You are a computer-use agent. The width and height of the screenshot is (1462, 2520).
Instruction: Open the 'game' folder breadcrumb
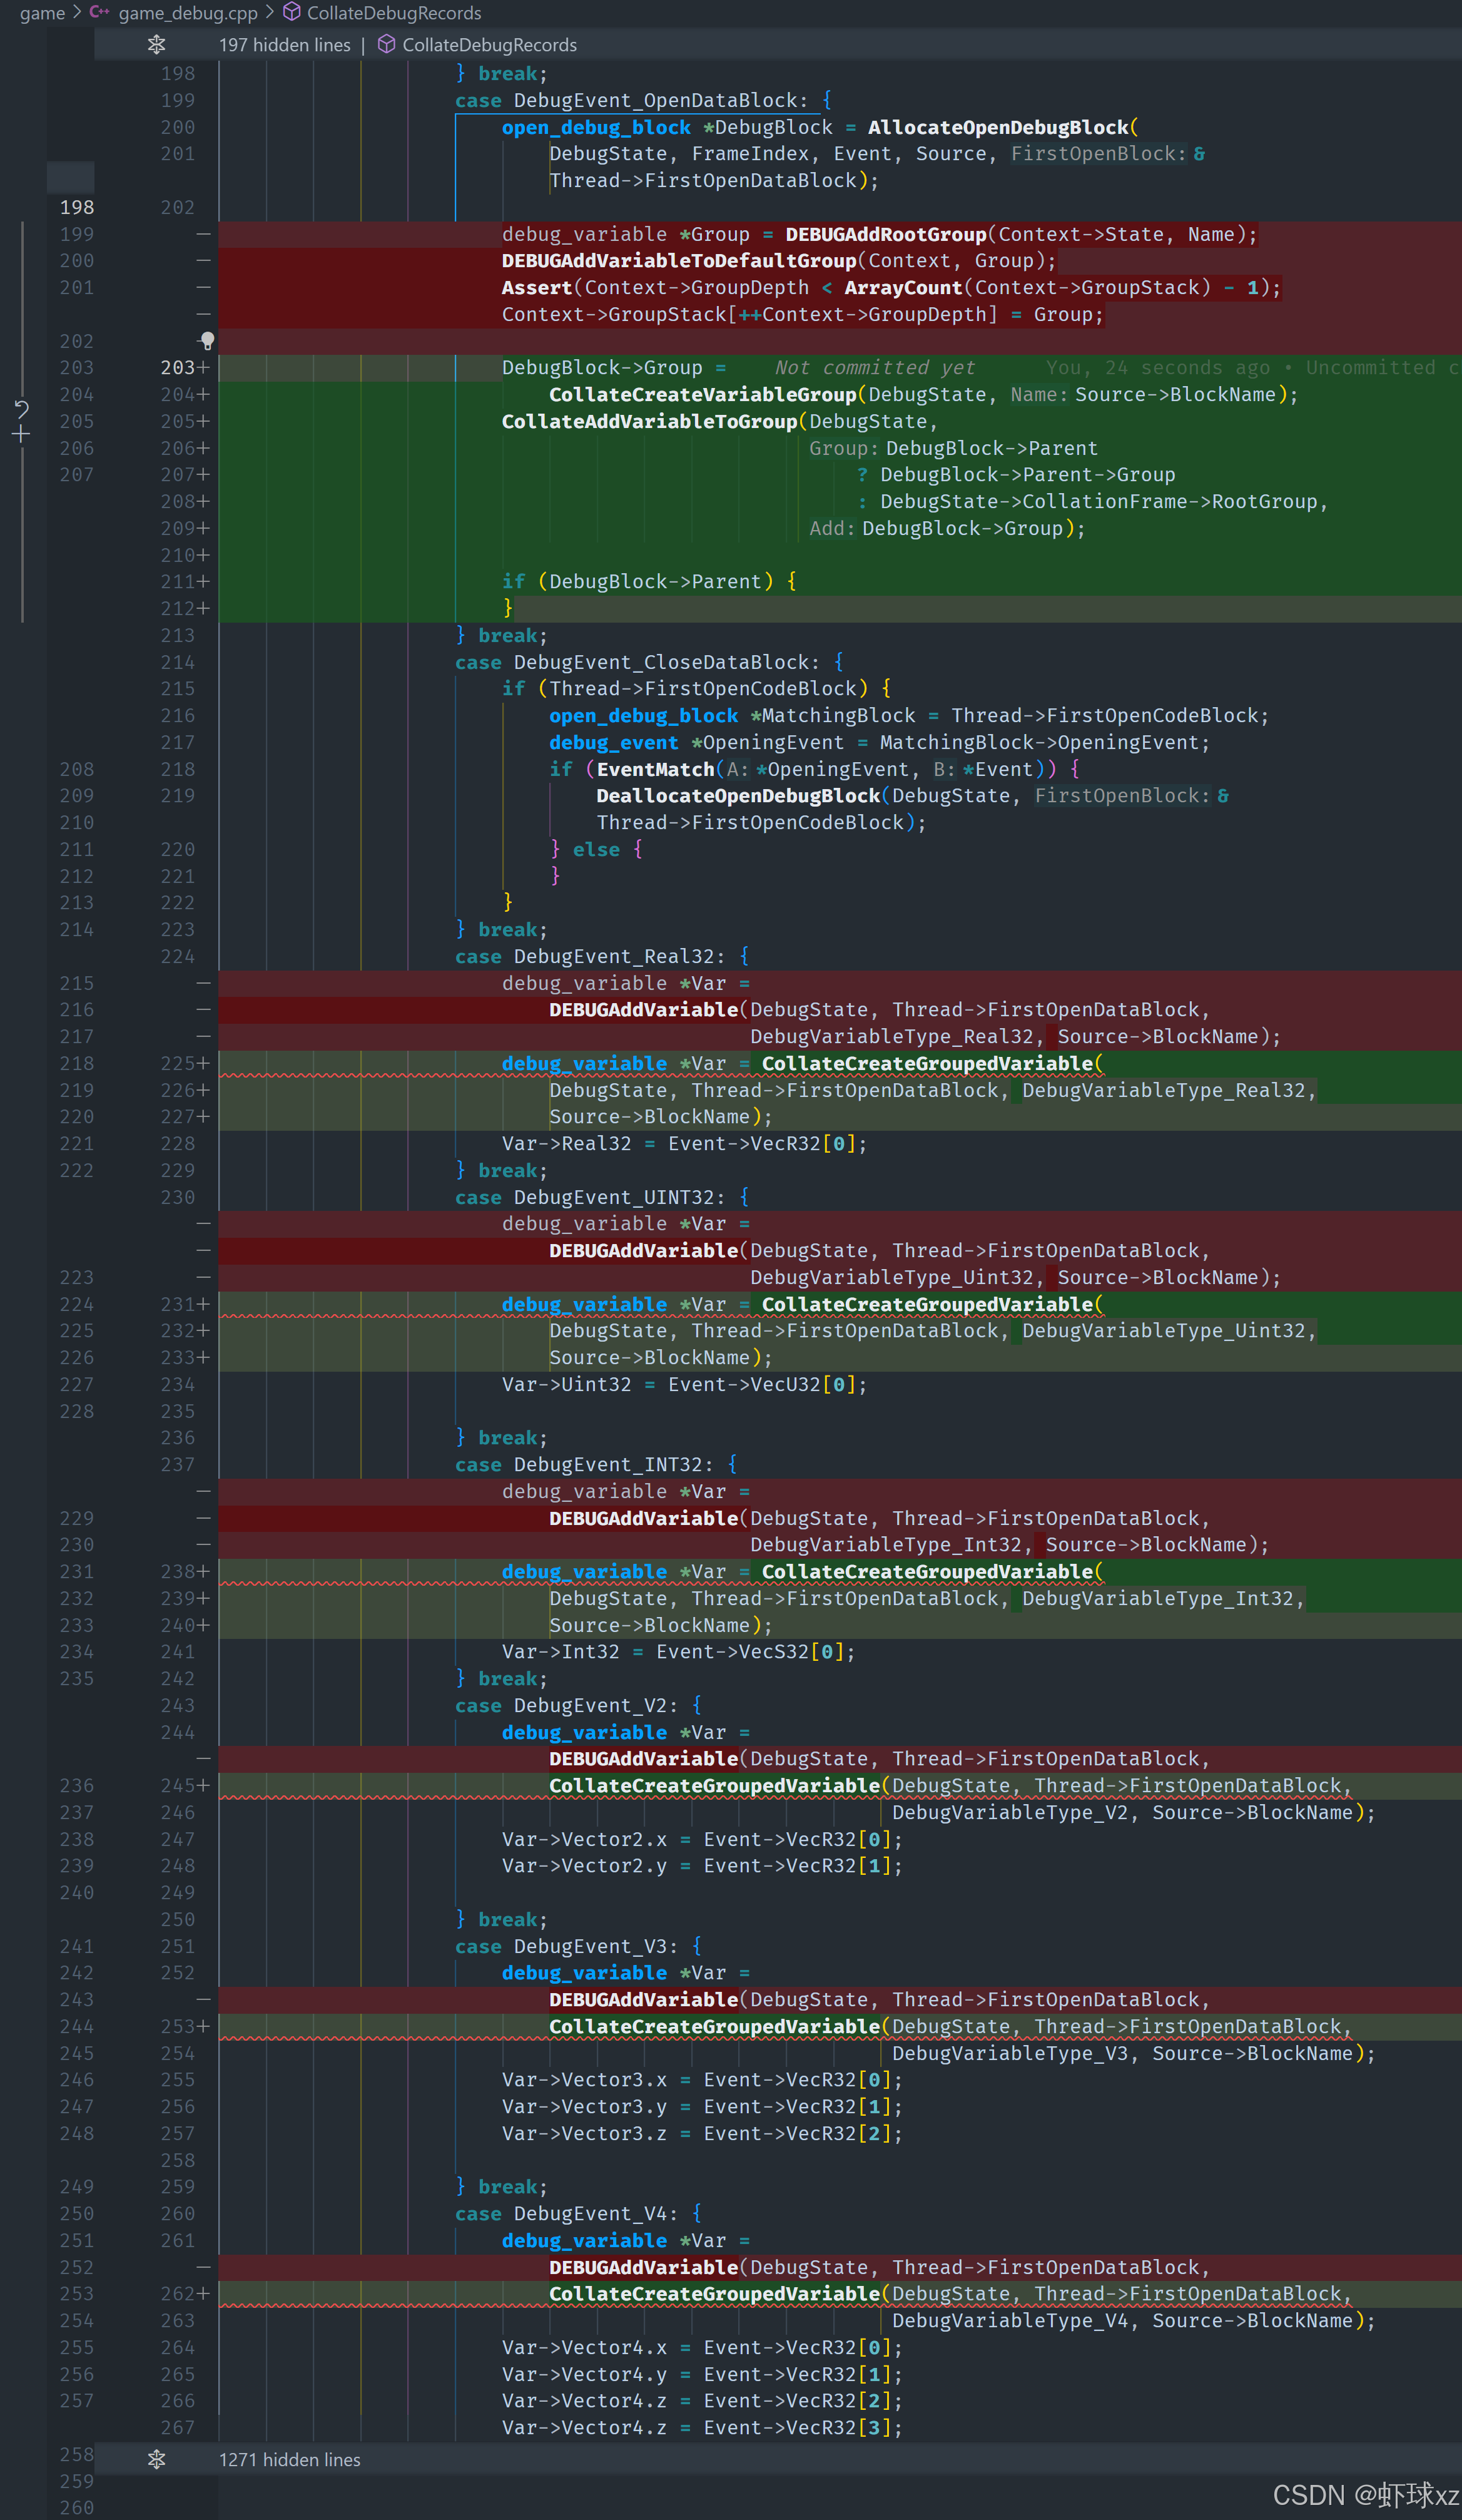(41, 12)
